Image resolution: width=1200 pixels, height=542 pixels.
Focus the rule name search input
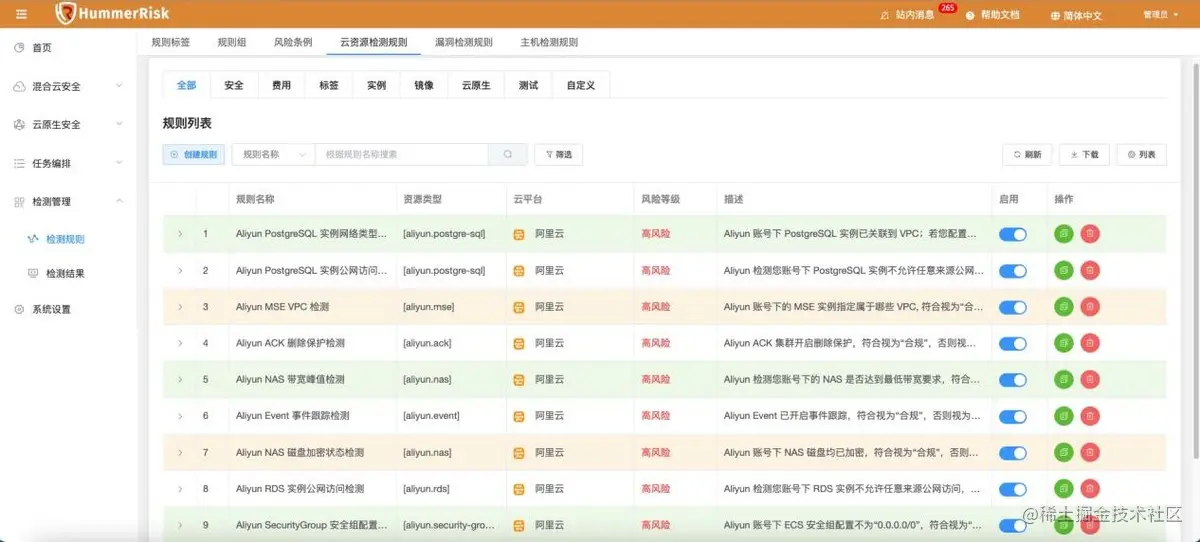point(402,154)
